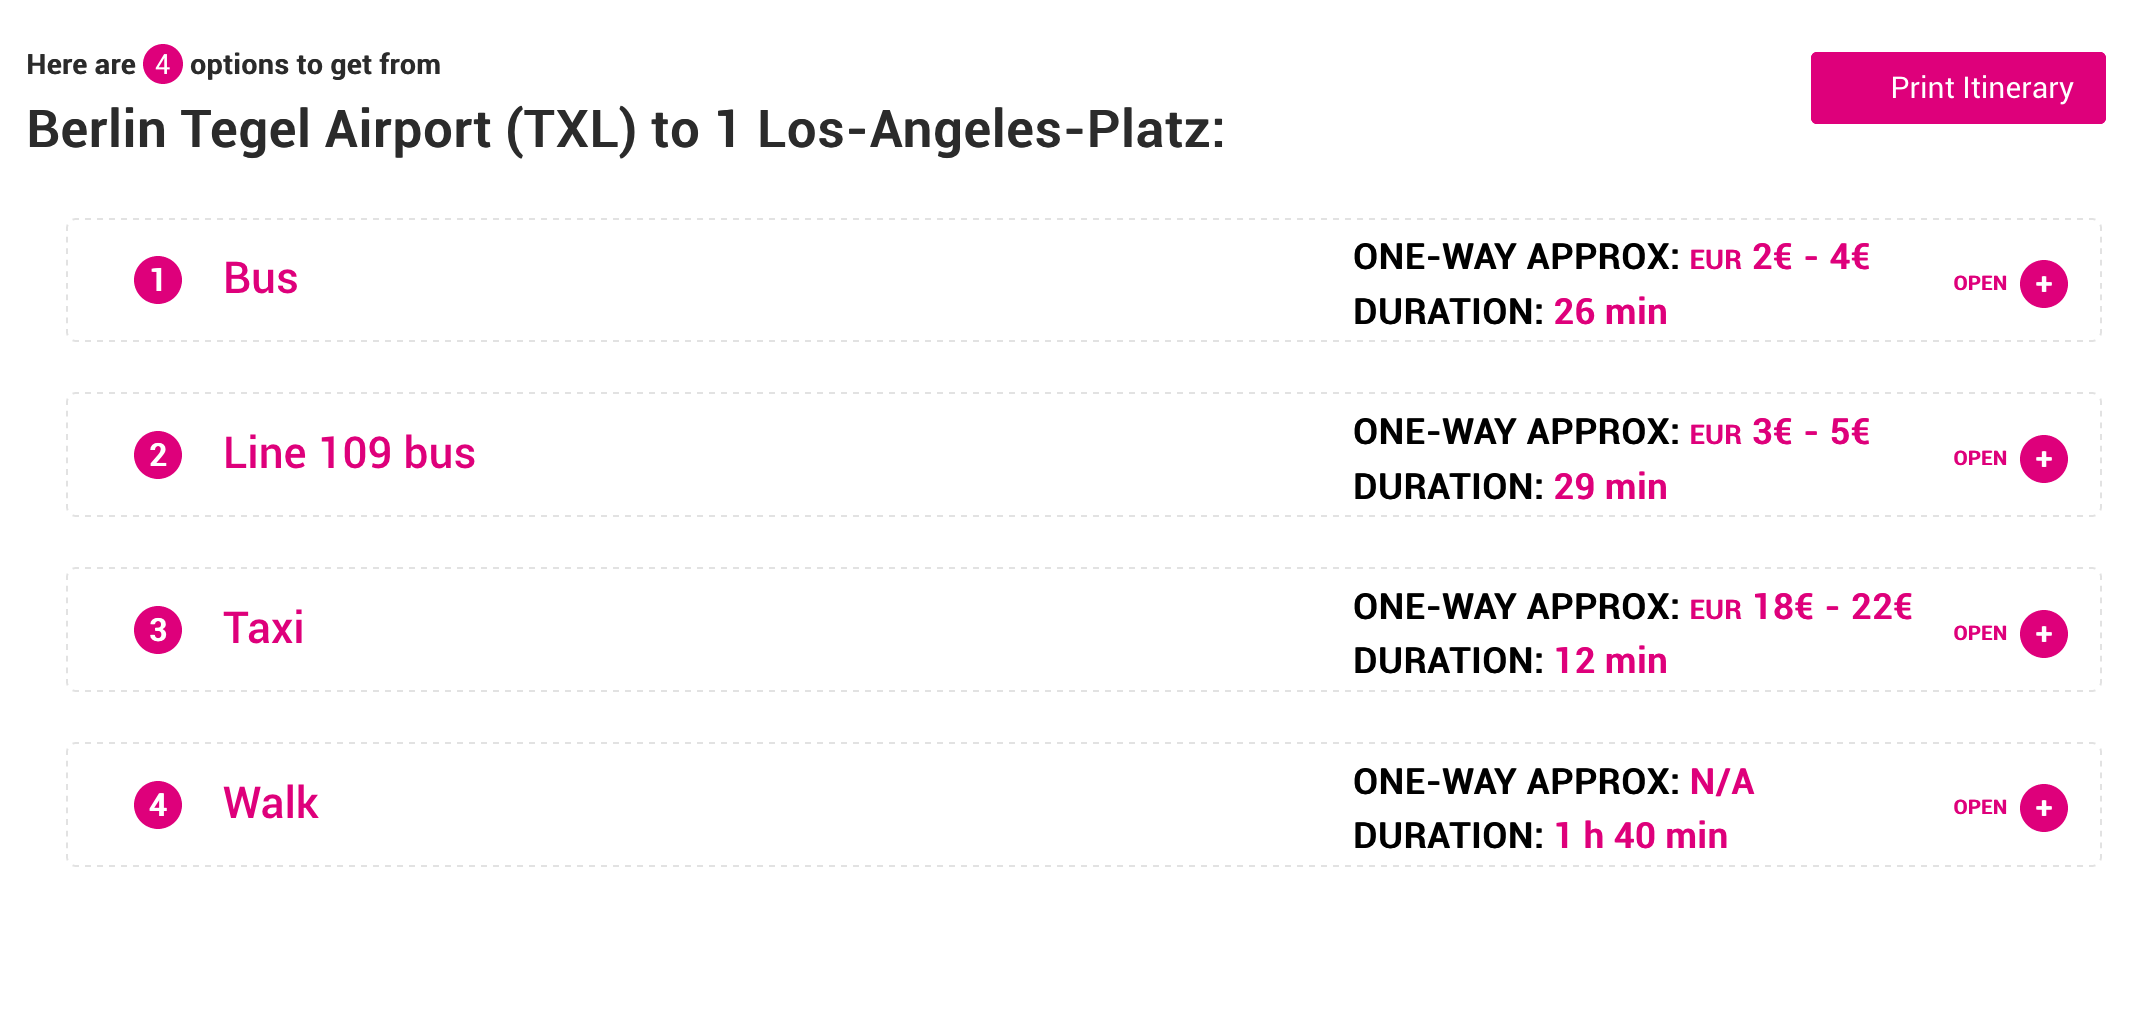Screen dimensions: 2148x1022
Task: Click the OPEN label on Walk row
Action: tap(1980, 808)
